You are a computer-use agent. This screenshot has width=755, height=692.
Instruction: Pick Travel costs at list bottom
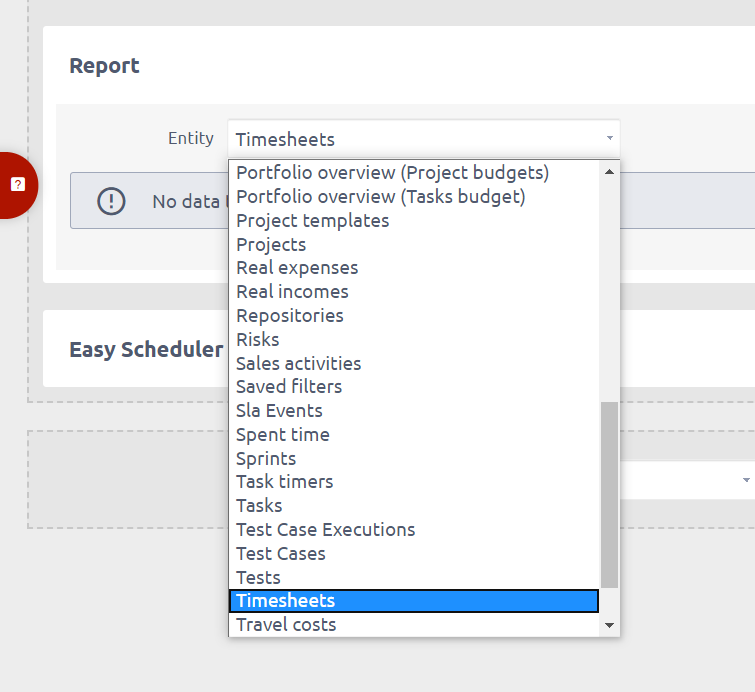point(286,625)
